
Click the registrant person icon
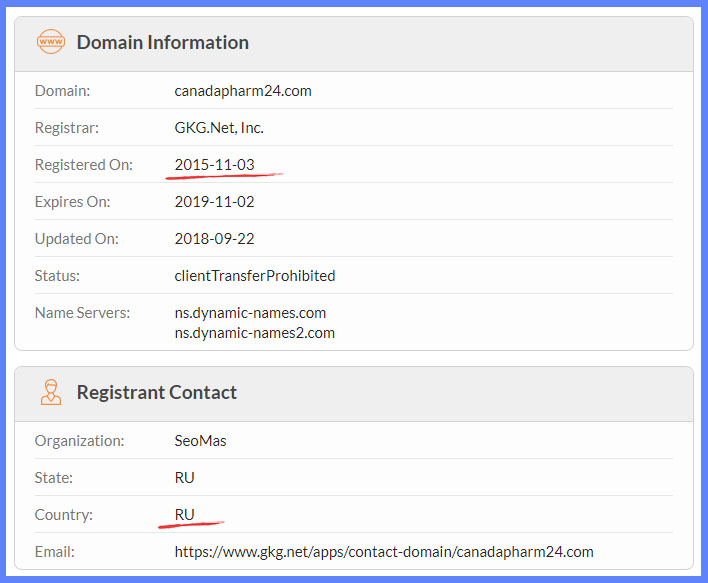50,392
